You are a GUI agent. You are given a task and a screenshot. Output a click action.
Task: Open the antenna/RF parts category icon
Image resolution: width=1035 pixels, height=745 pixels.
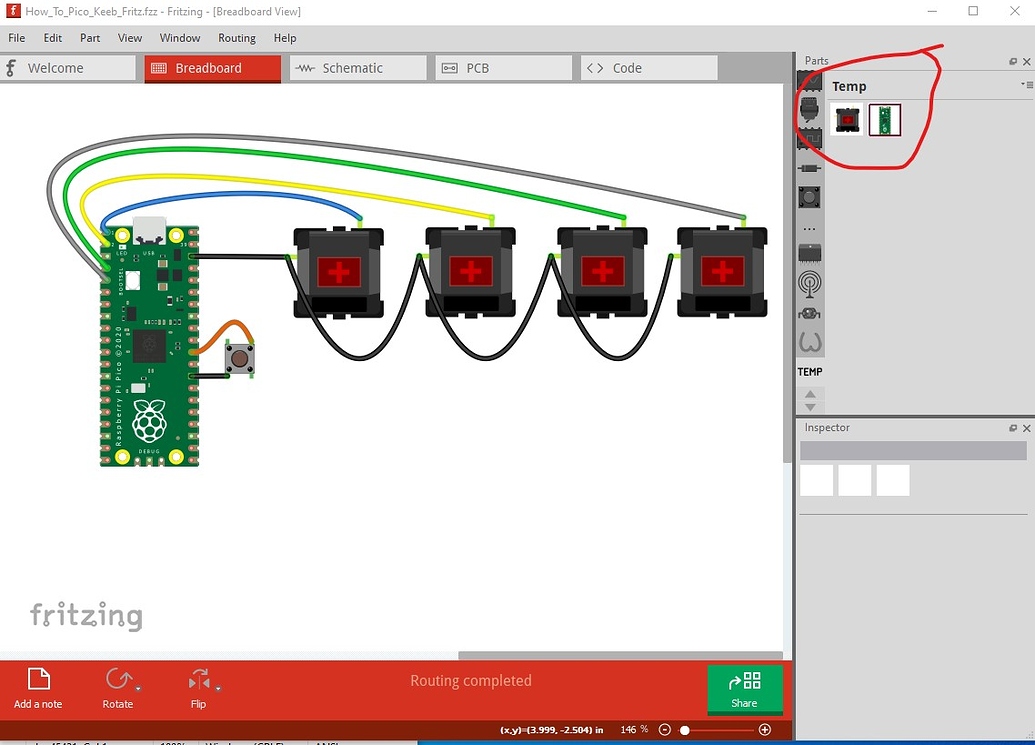pyautogui.click(x=810, y=283)
